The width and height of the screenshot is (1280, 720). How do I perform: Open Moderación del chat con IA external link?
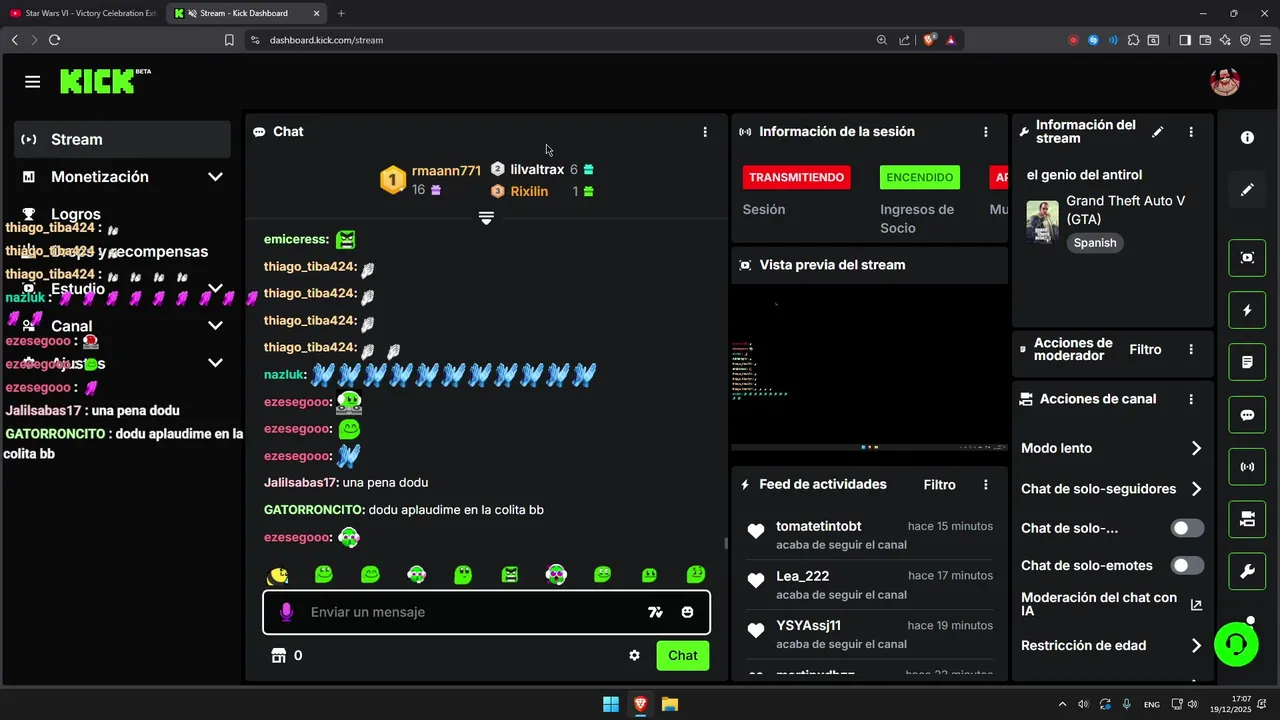(x=1196, y=604)
